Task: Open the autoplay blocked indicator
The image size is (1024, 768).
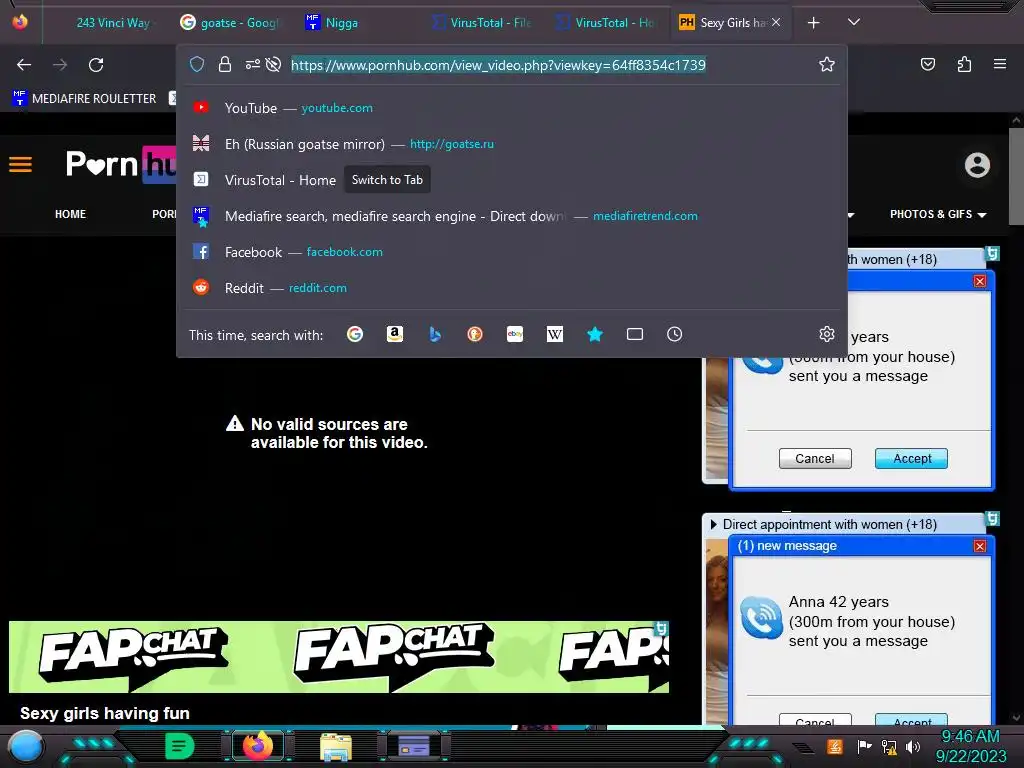Action: [274, 64]
